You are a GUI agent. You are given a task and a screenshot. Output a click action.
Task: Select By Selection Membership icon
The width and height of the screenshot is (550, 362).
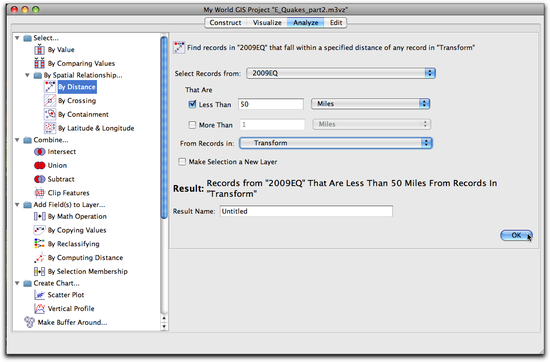coord(39,271)
